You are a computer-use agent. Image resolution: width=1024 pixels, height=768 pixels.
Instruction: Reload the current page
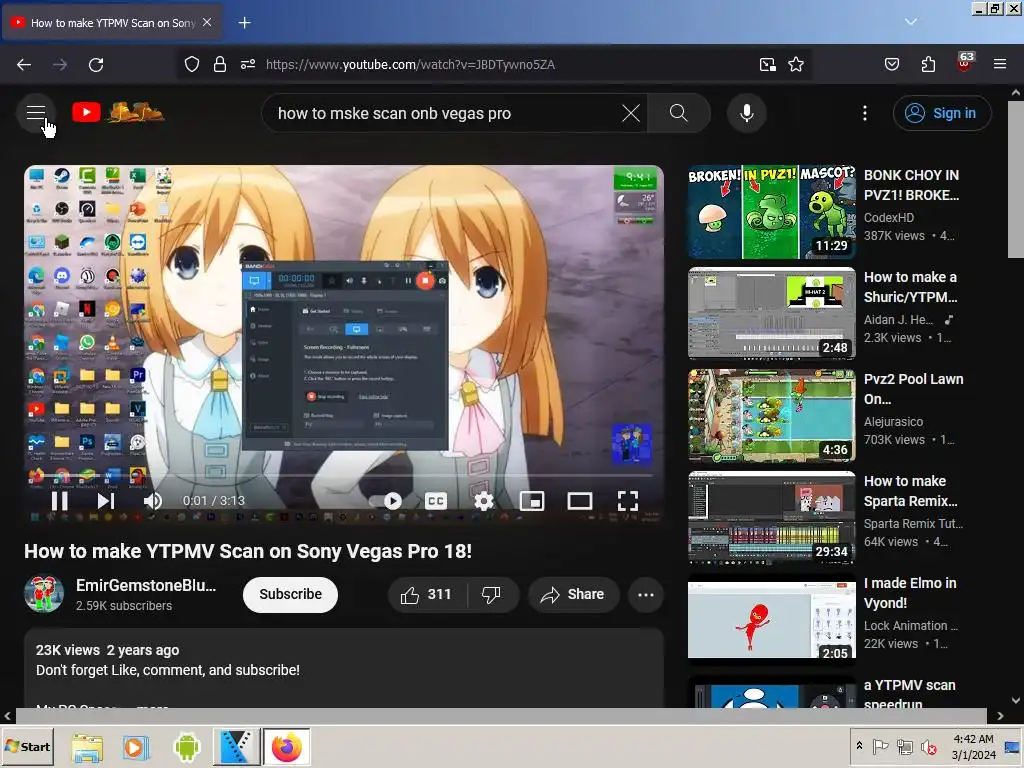(96, 64)
